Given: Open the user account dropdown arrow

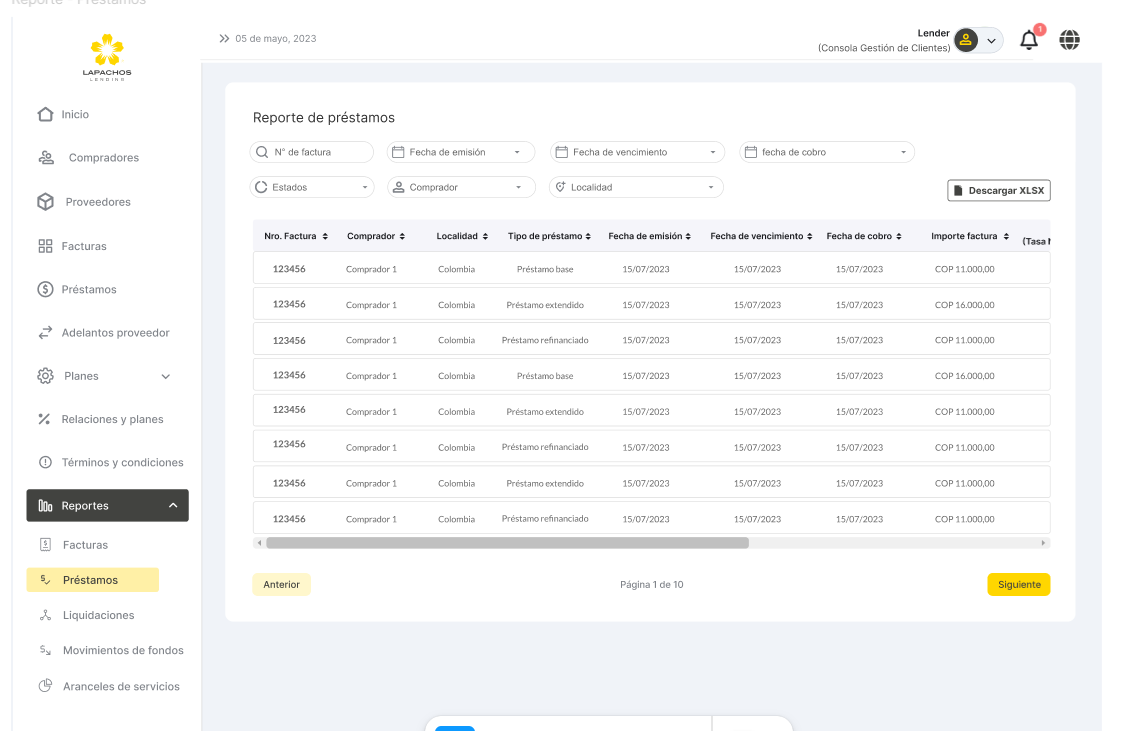Looking at the screenshot, I should click(x=991, y=41).
